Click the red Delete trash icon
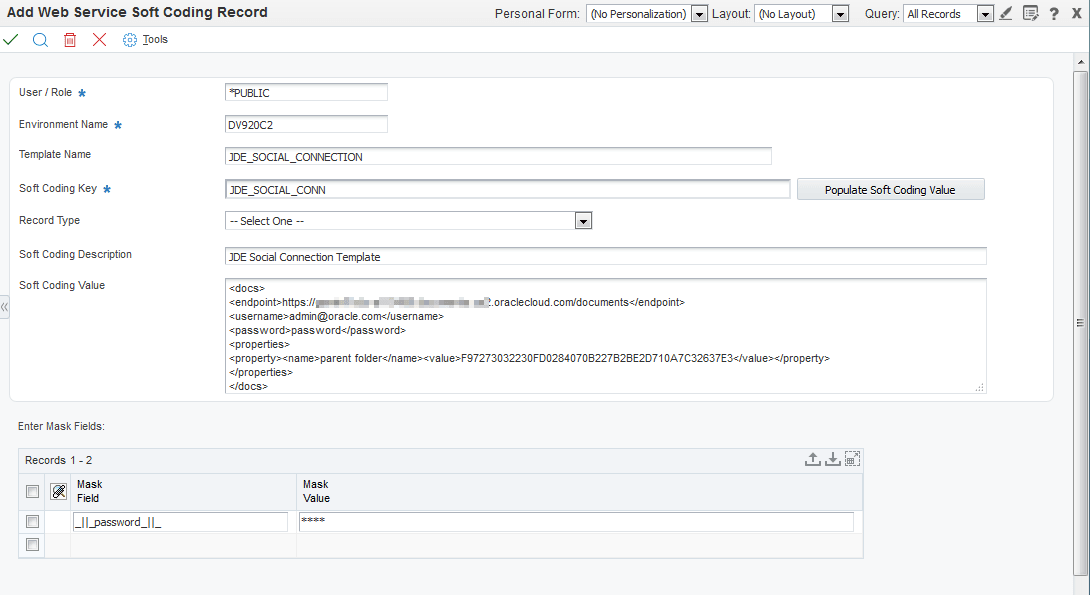 point(70,40)
